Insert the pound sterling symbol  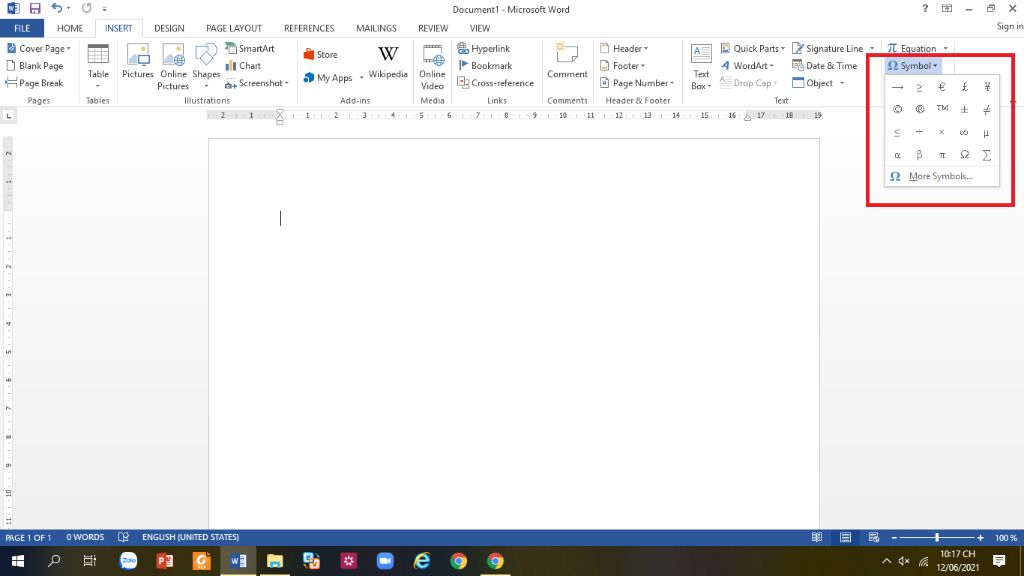click(x=965, y=87)
